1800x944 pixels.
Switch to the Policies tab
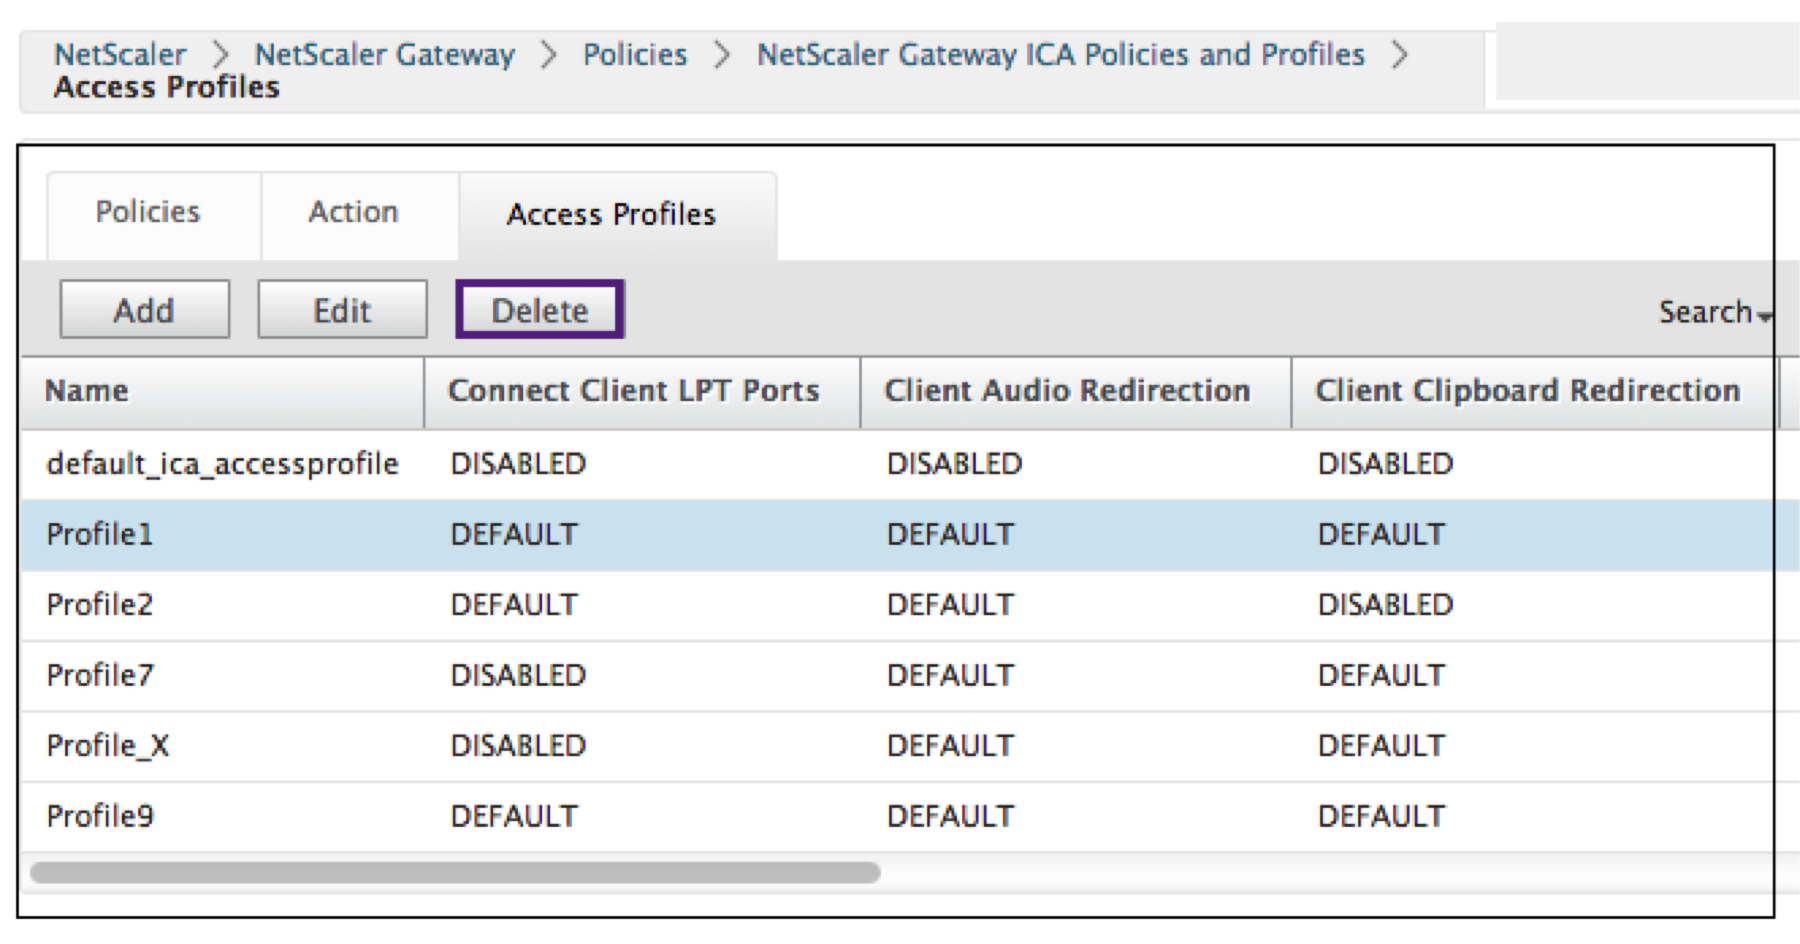[148, 212]
